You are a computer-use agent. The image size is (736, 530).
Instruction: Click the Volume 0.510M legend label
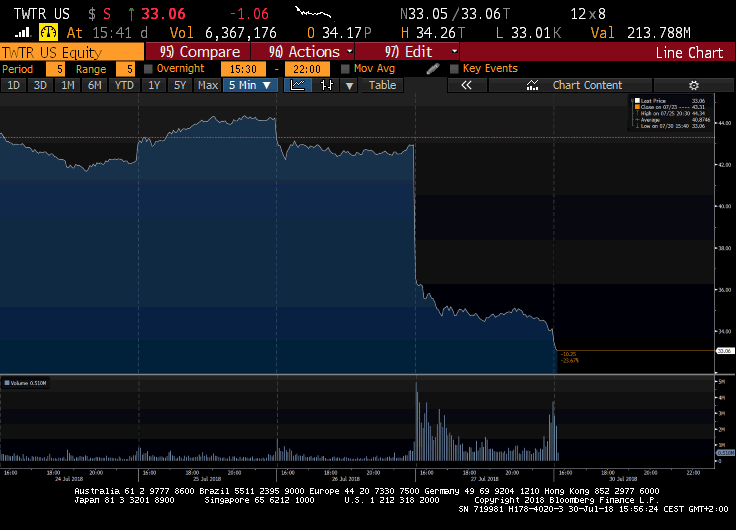(26, 383)
